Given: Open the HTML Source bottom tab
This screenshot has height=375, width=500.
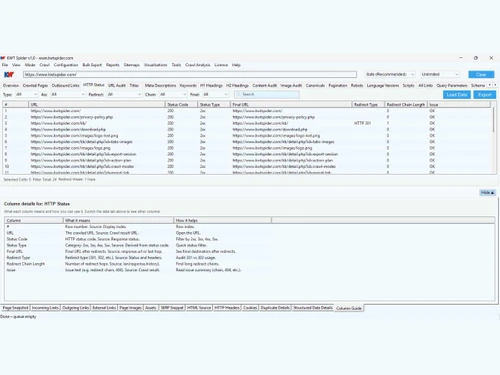Looking at the screenshot, I should point(199,308).
